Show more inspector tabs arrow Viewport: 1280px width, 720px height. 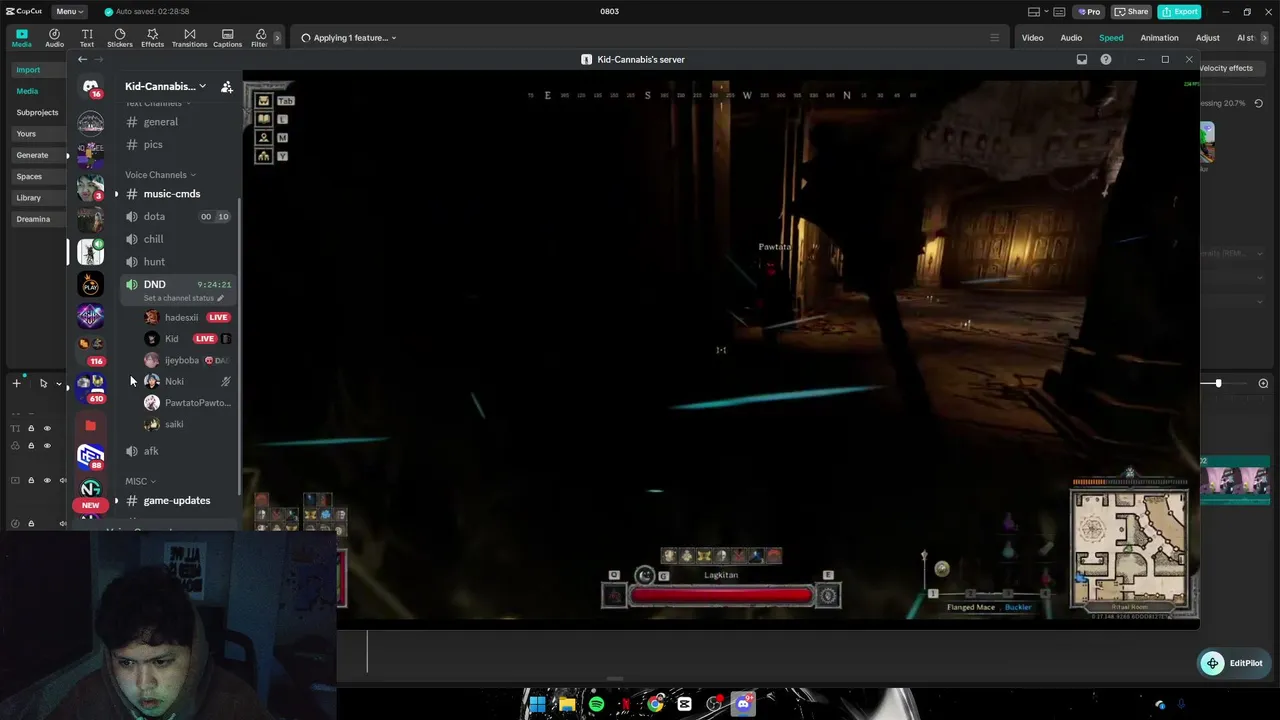pyautogui.click(x=1265, y=38)
